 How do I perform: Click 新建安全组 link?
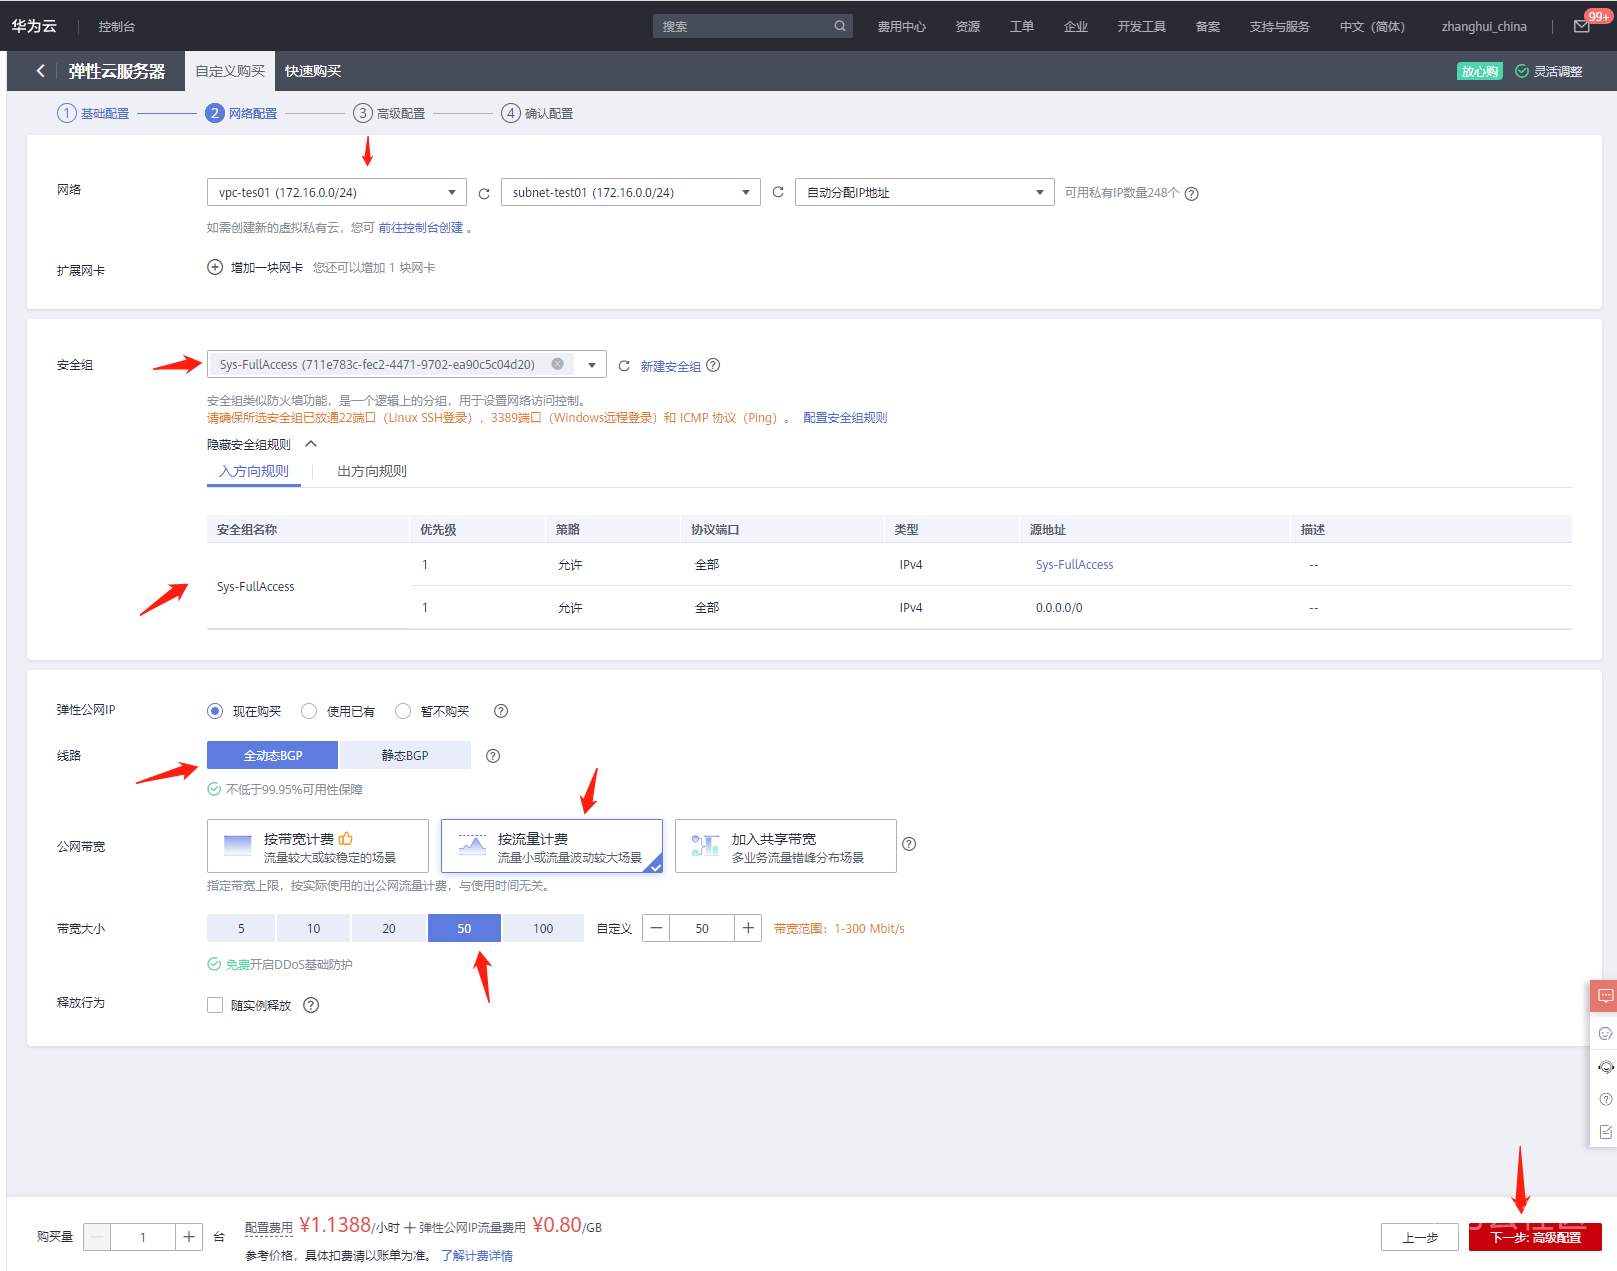pos(670,366)
